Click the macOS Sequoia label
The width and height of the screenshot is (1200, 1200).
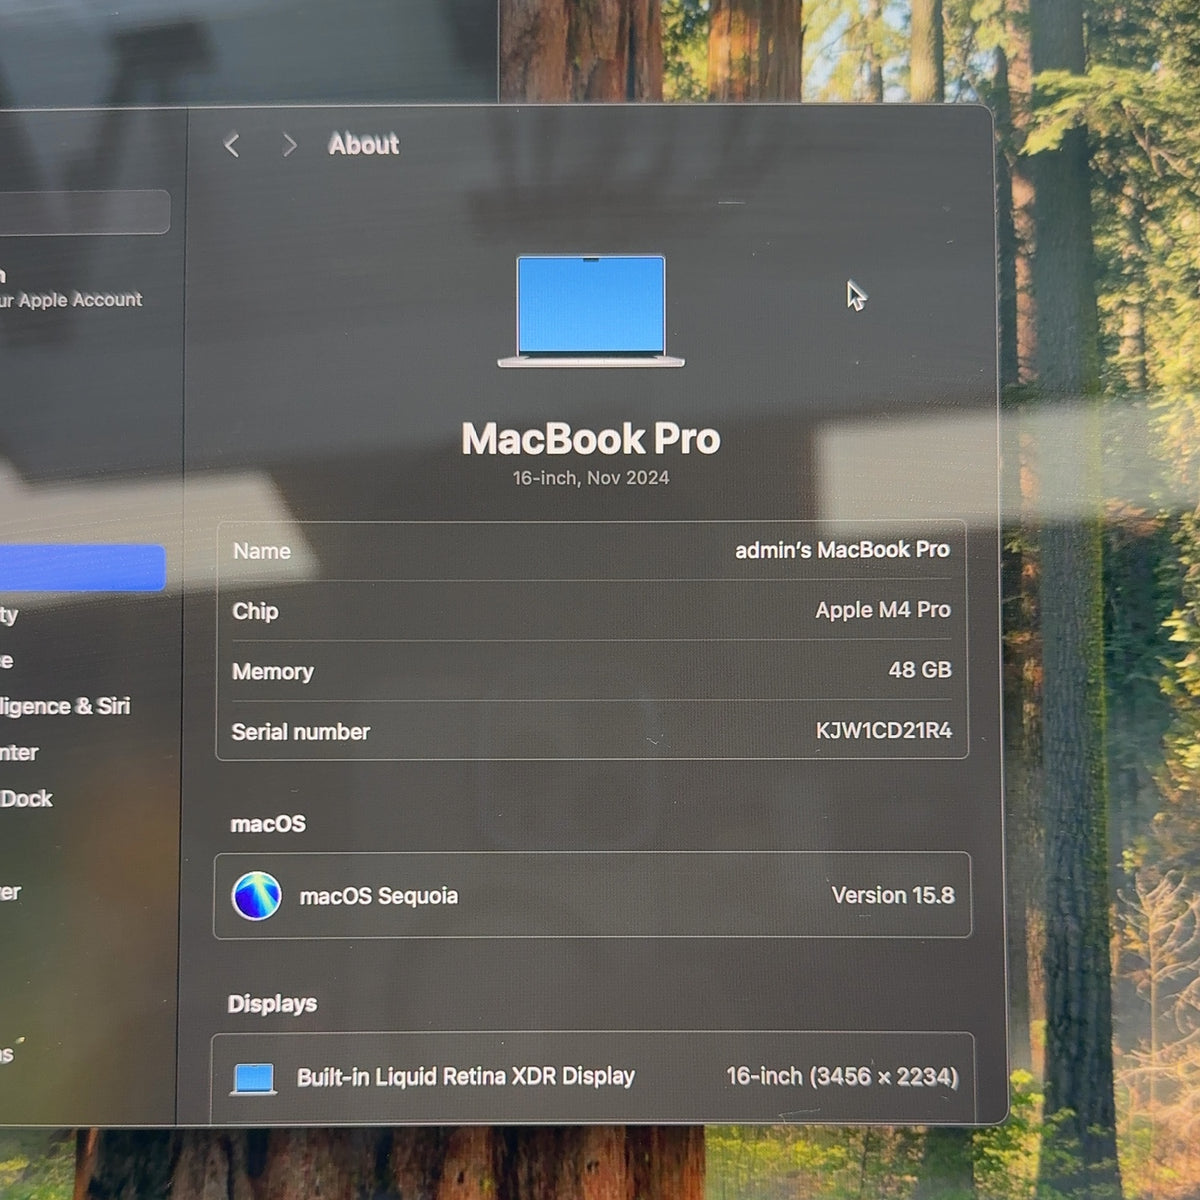point(379,896)
